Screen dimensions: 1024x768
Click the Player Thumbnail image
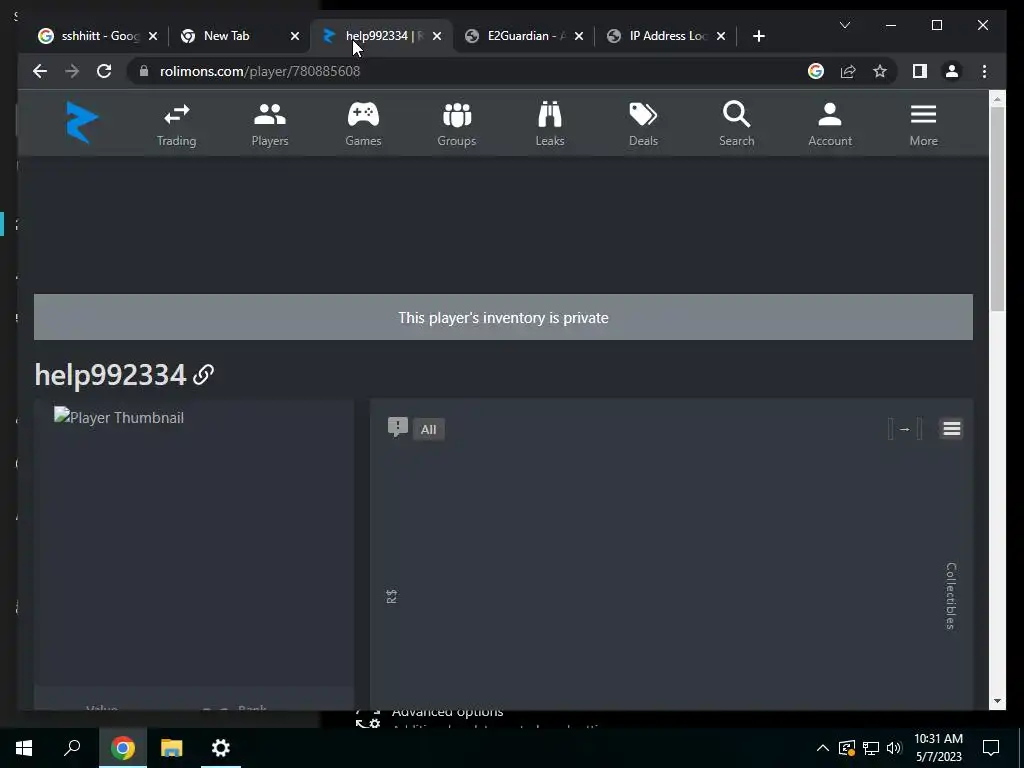[x=119, y=417]
